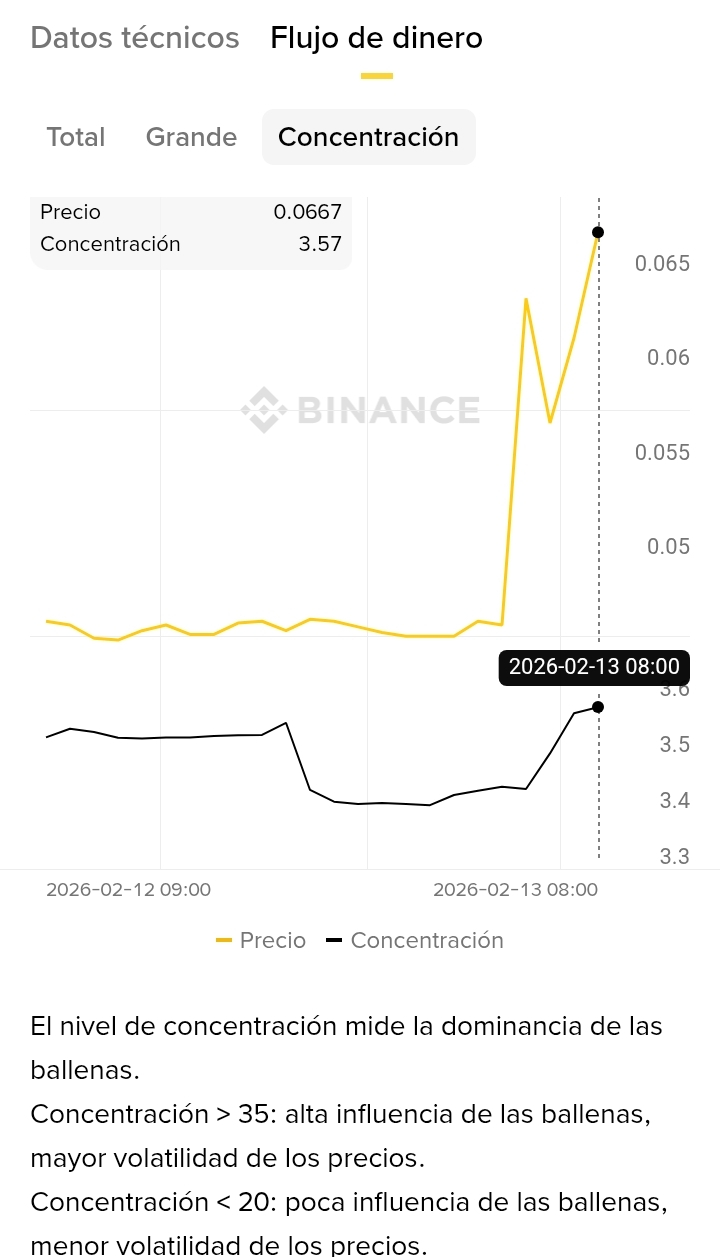The height and width of the screenshot is (1257, 720).
Task: Open the Total money flow view
Action: point(76,137)
